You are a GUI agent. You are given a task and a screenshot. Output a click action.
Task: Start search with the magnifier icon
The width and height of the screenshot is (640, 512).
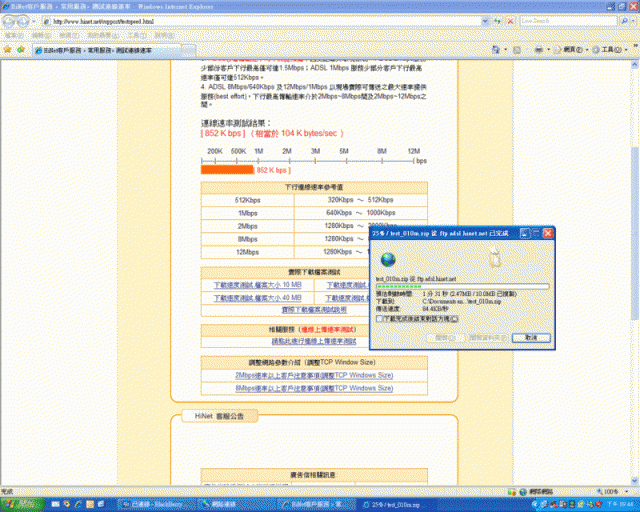coord(624,21)
